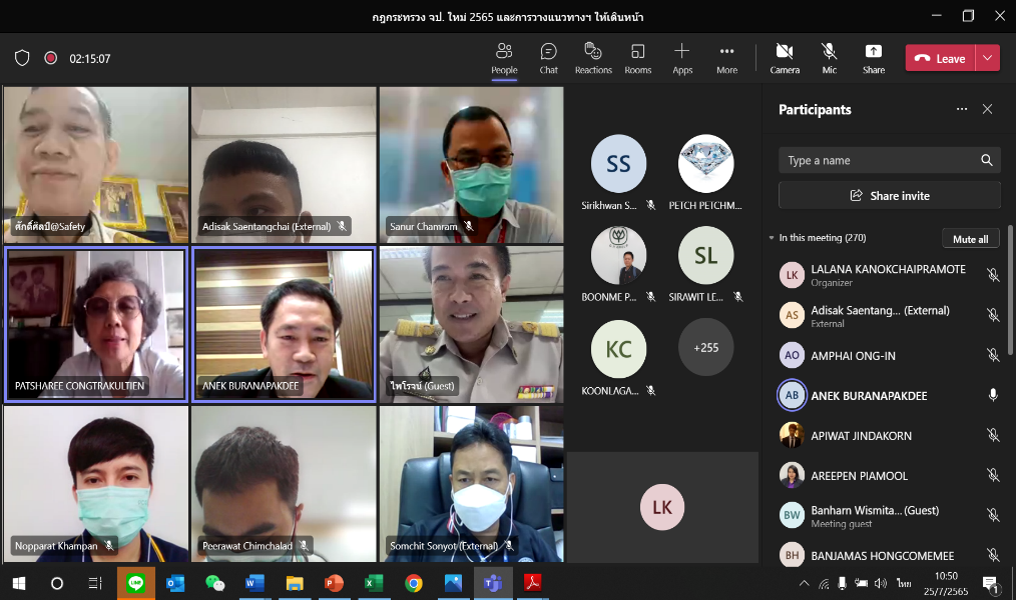This screenshot has width=1016, height=600.
Task: Open the Apps add button
Action: (x=682, y=58)
